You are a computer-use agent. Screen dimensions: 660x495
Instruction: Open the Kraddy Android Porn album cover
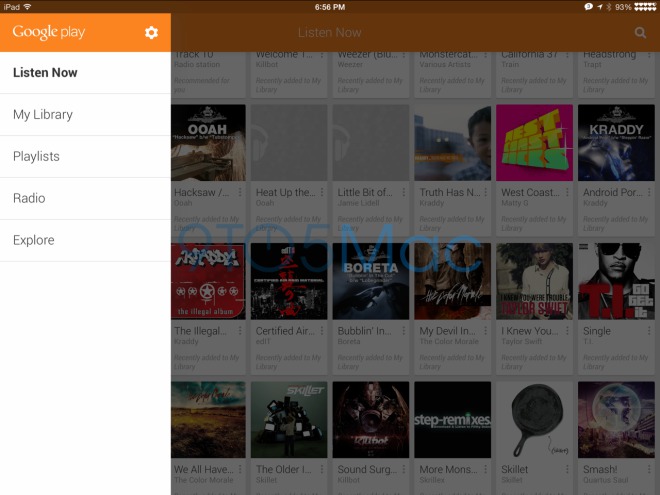pos(616,143)
